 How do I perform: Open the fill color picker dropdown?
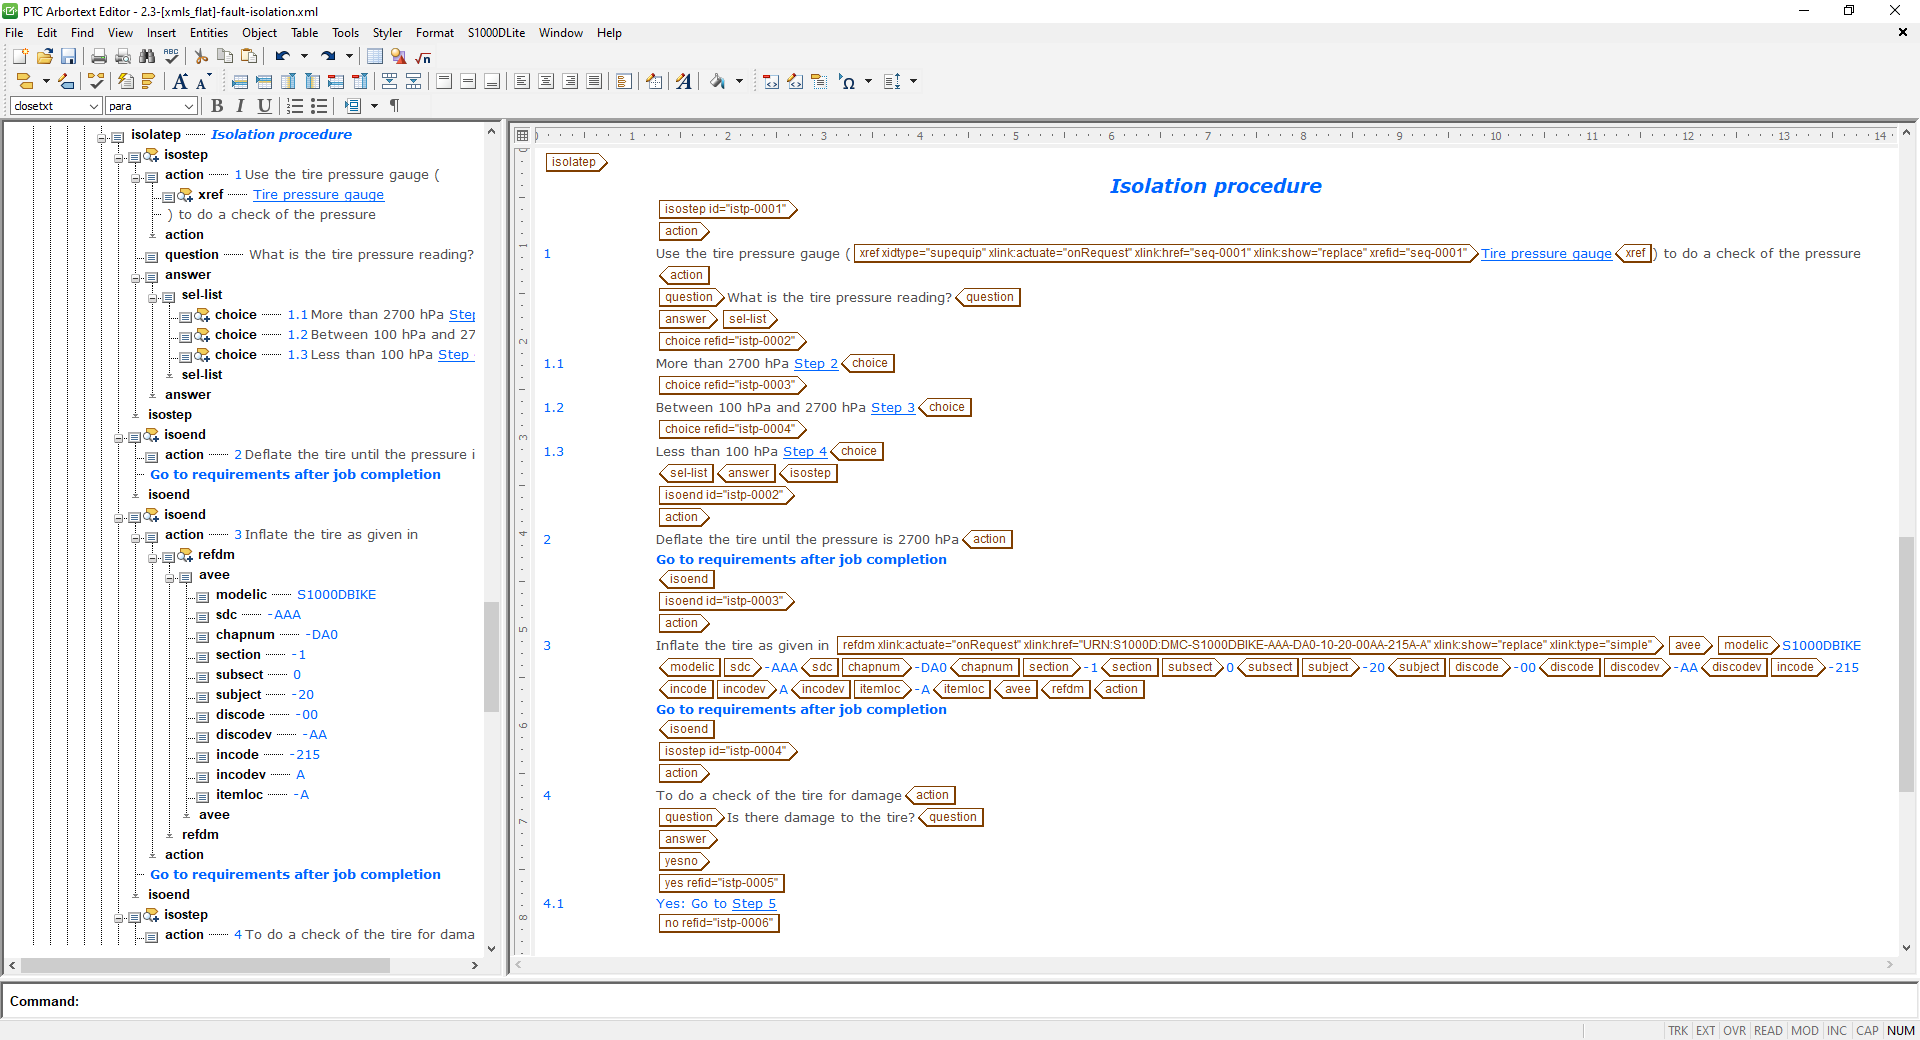coord(740,81)
